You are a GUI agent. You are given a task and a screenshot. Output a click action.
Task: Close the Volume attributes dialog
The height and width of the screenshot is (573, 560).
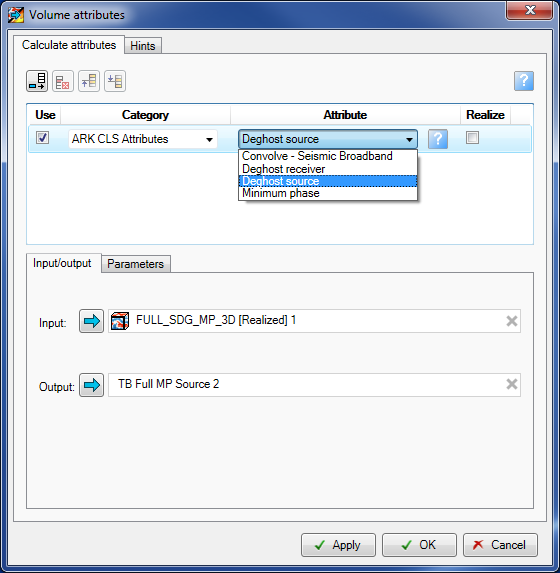529,10
